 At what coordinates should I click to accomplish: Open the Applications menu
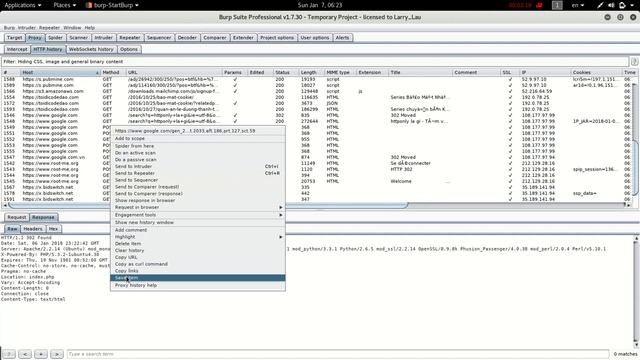[22, 5]
